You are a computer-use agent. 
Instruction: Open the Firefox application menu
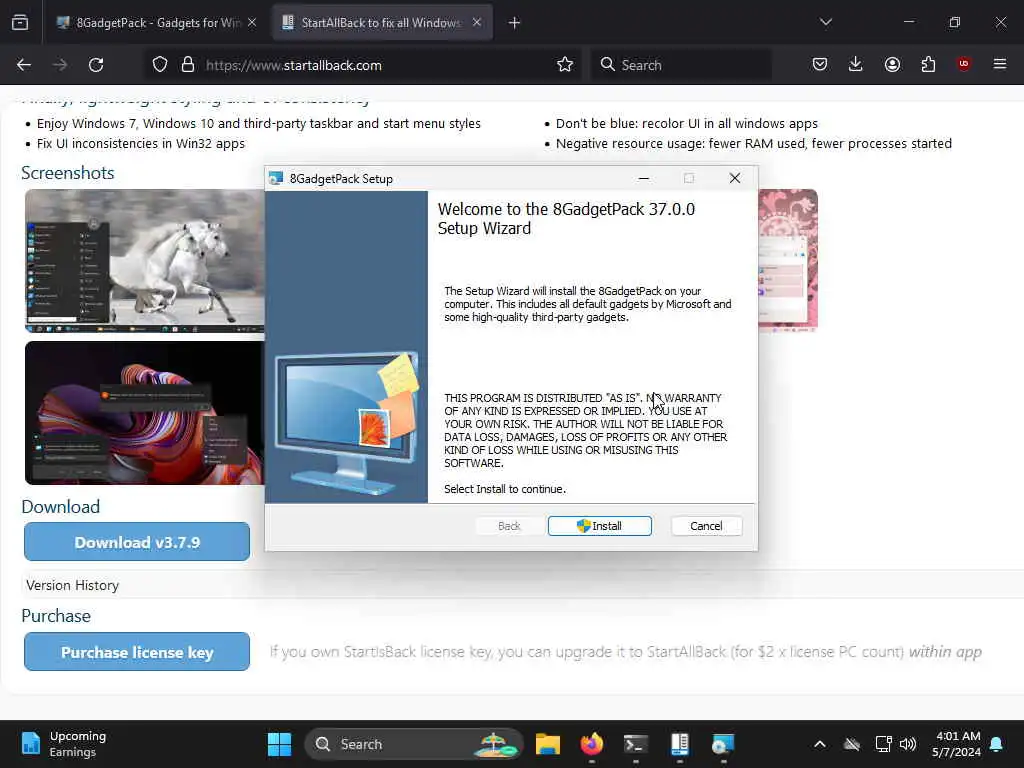1000,64
